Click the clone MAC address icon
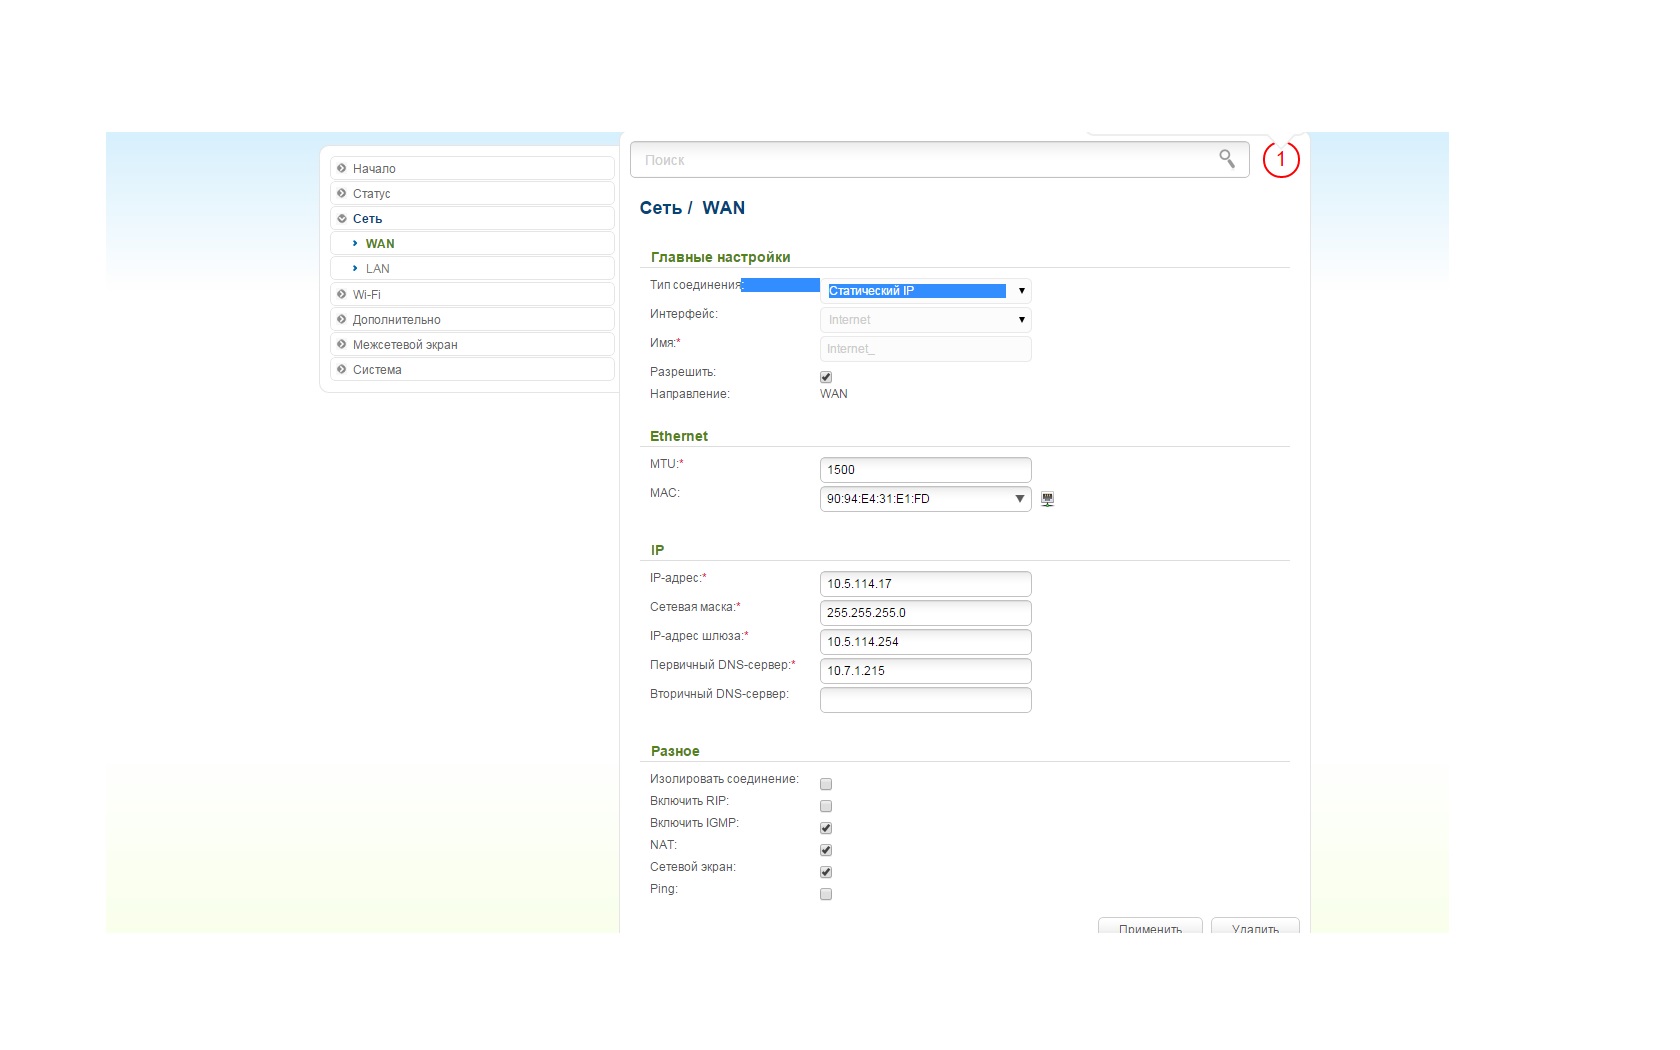The width and height of the screenshot is (1680, 1050). (x=1047, y=499)
